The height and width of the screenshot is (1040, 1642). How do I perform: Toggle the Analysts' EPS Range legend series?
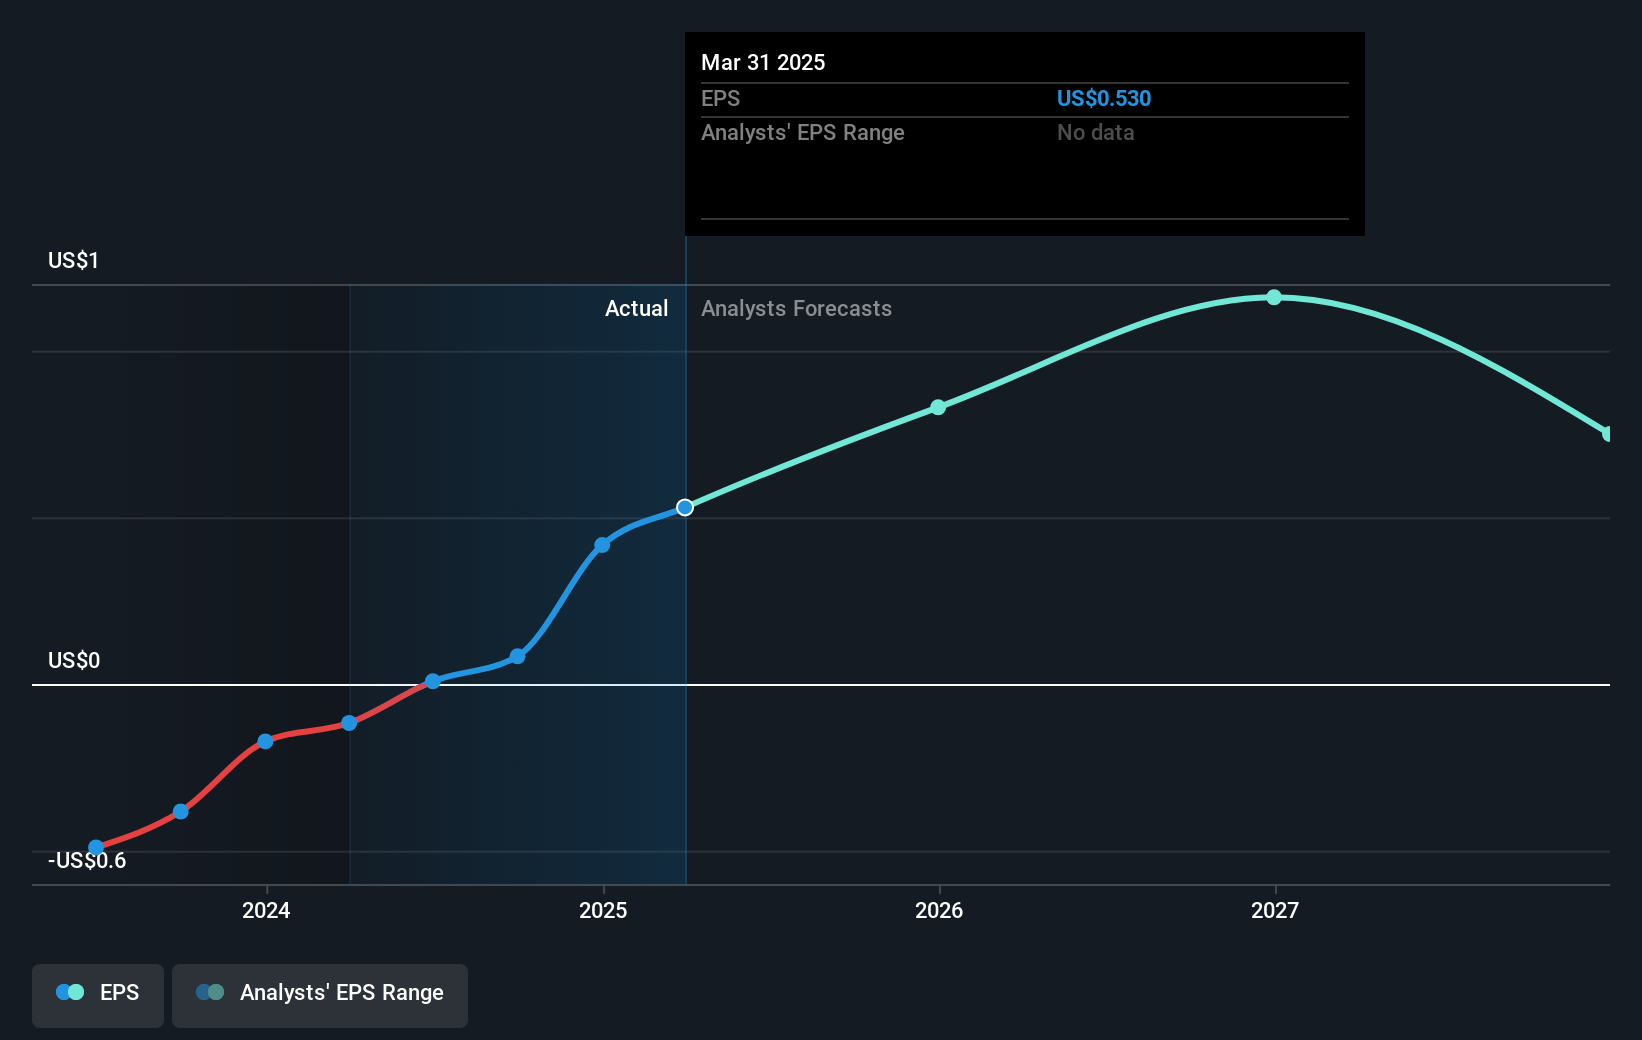[x=320, y=995]
